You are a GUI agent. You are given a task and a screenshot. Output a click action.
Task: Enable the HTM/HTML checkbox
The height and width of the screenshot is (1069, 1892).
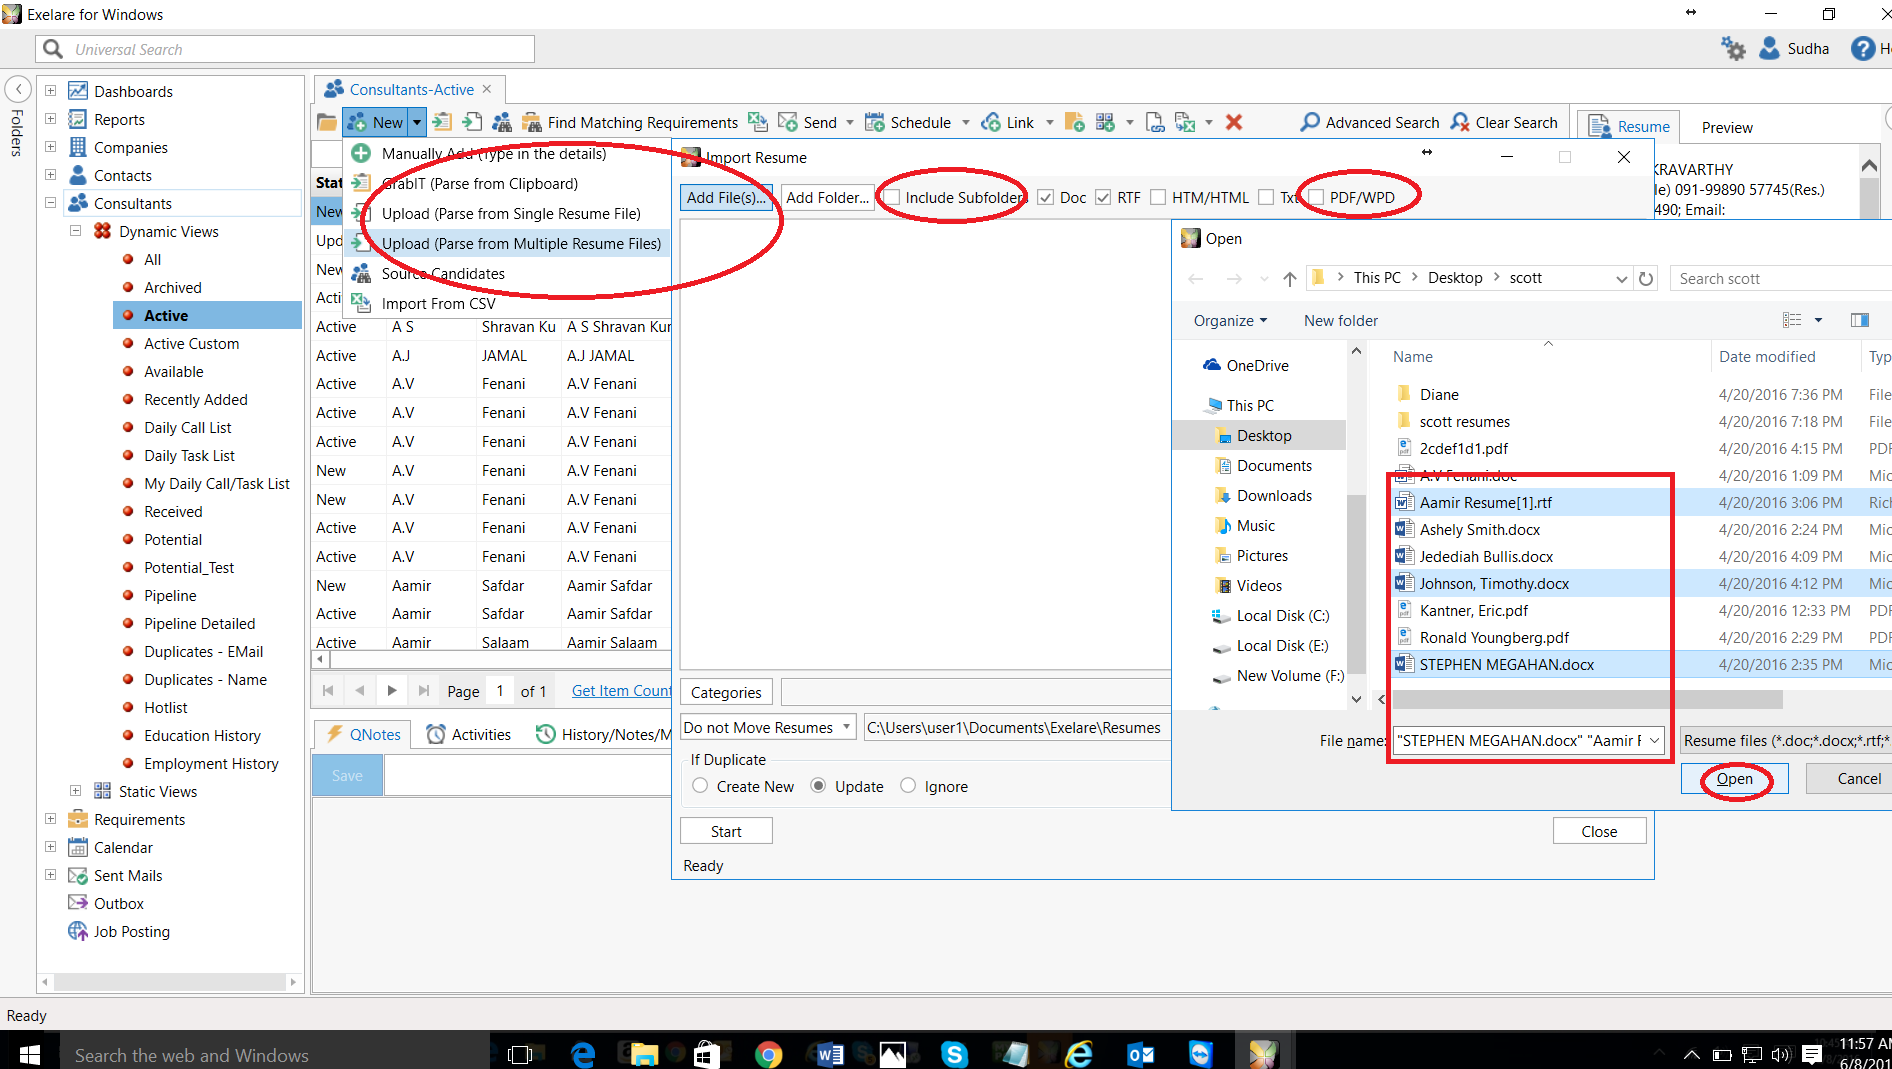click(1158, 197)
